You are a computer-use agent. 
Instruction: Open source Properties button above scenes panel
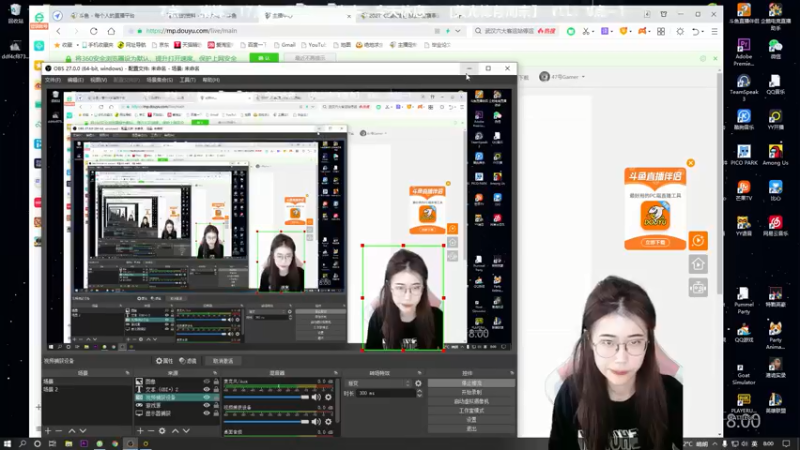pyautogui.click(x=164, y=361)
